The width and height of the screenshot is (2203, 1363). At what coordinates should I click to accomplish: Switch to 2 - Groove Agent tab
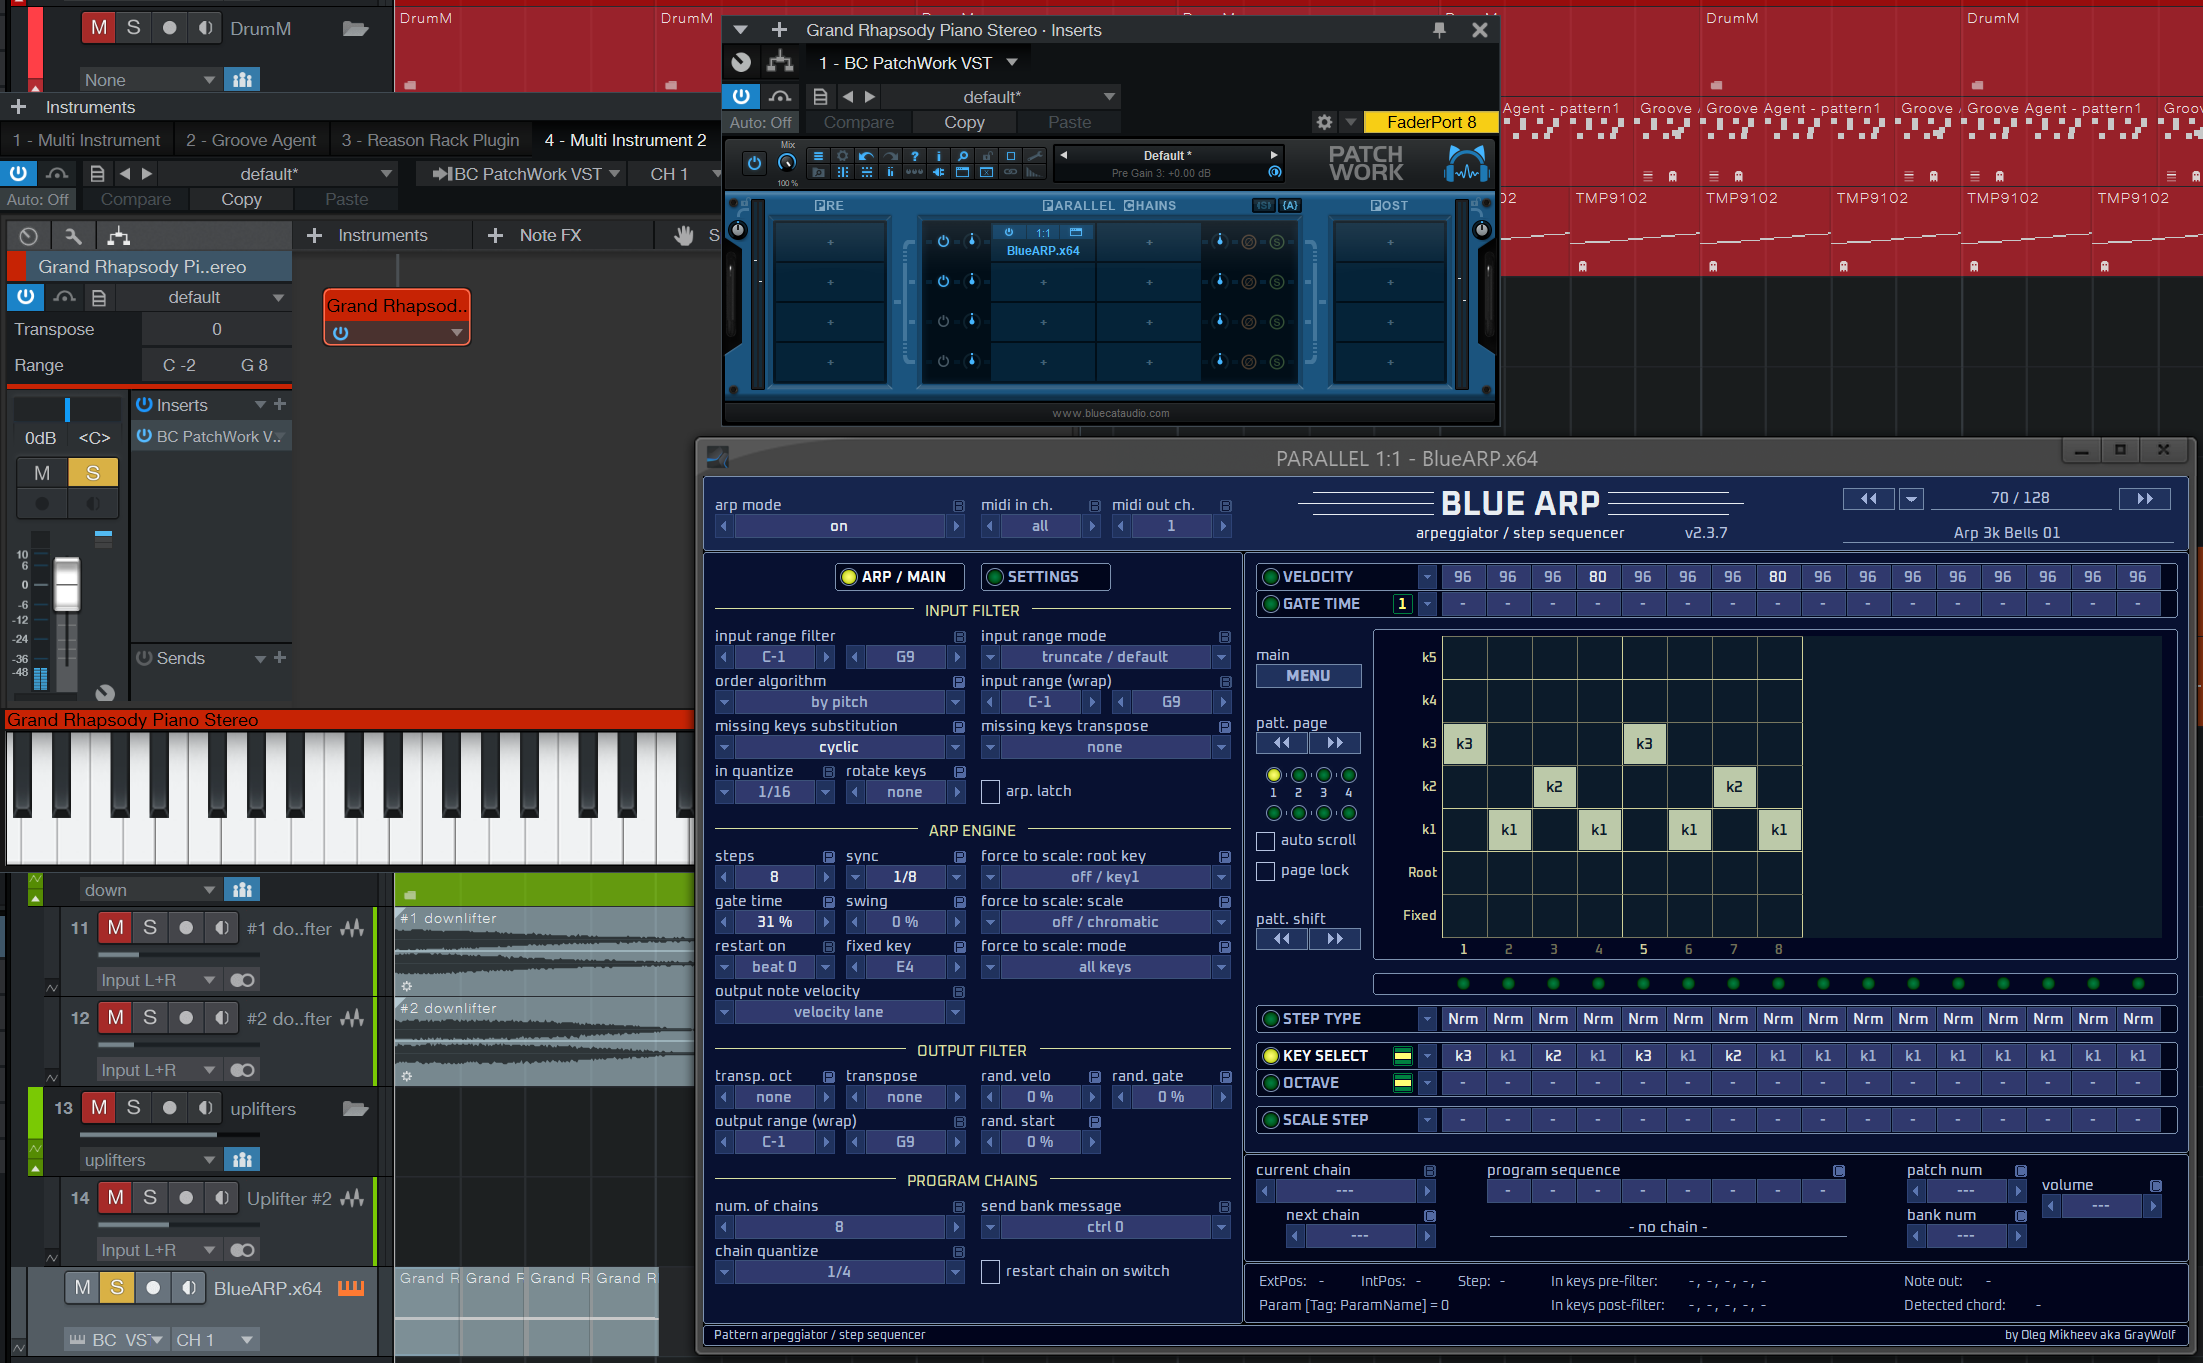click(x=250, y=140)
